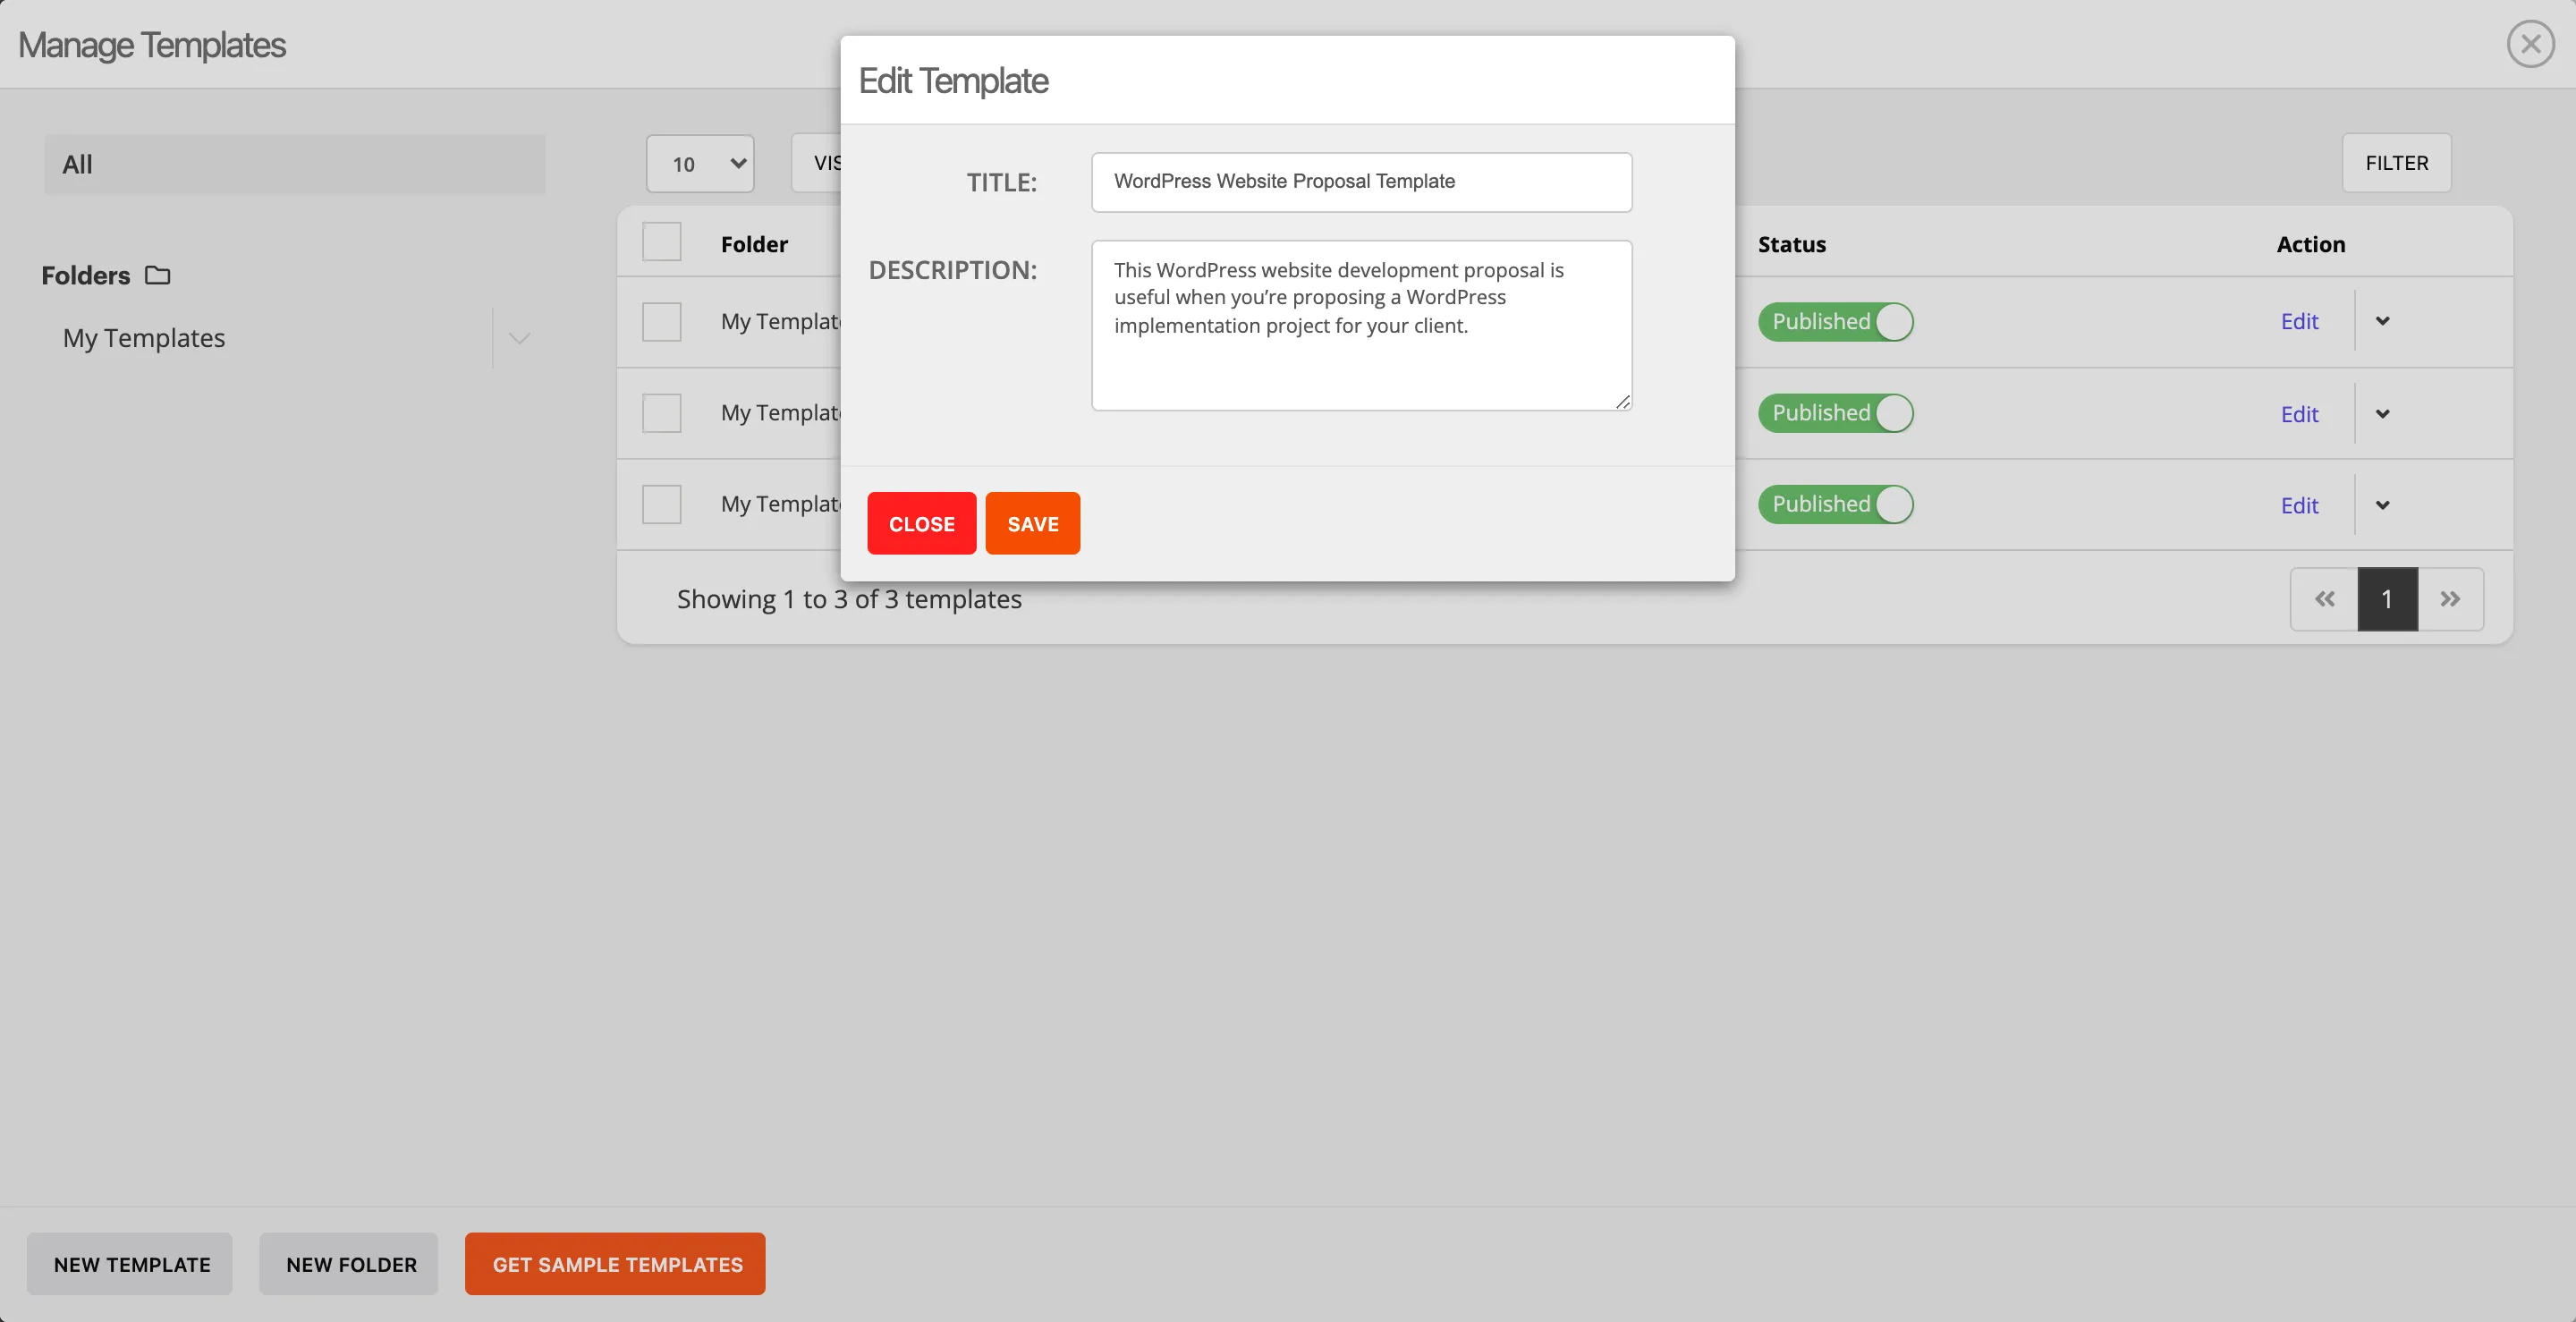The image size is (2576, 1322).
Task: Open the templates-per-page dropdown showing 10
Action: click(x=700, y=163)
